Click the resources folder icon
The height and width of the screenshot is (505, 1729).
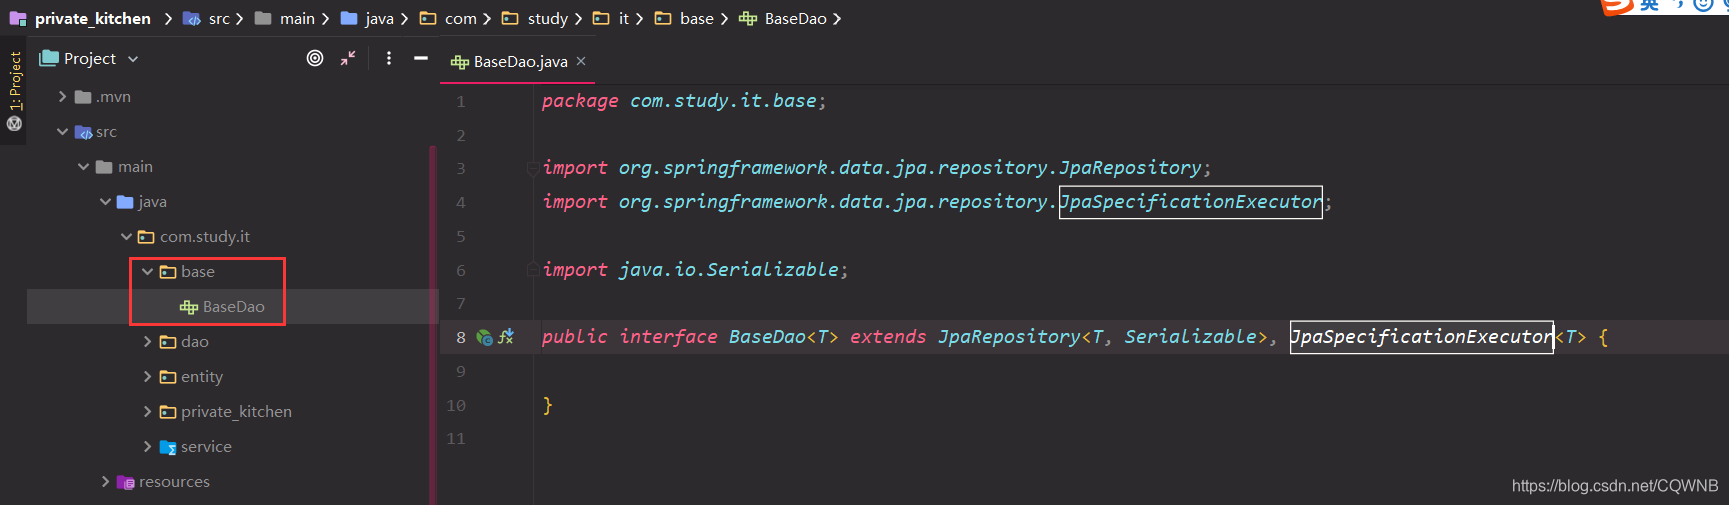pos(126,482)
